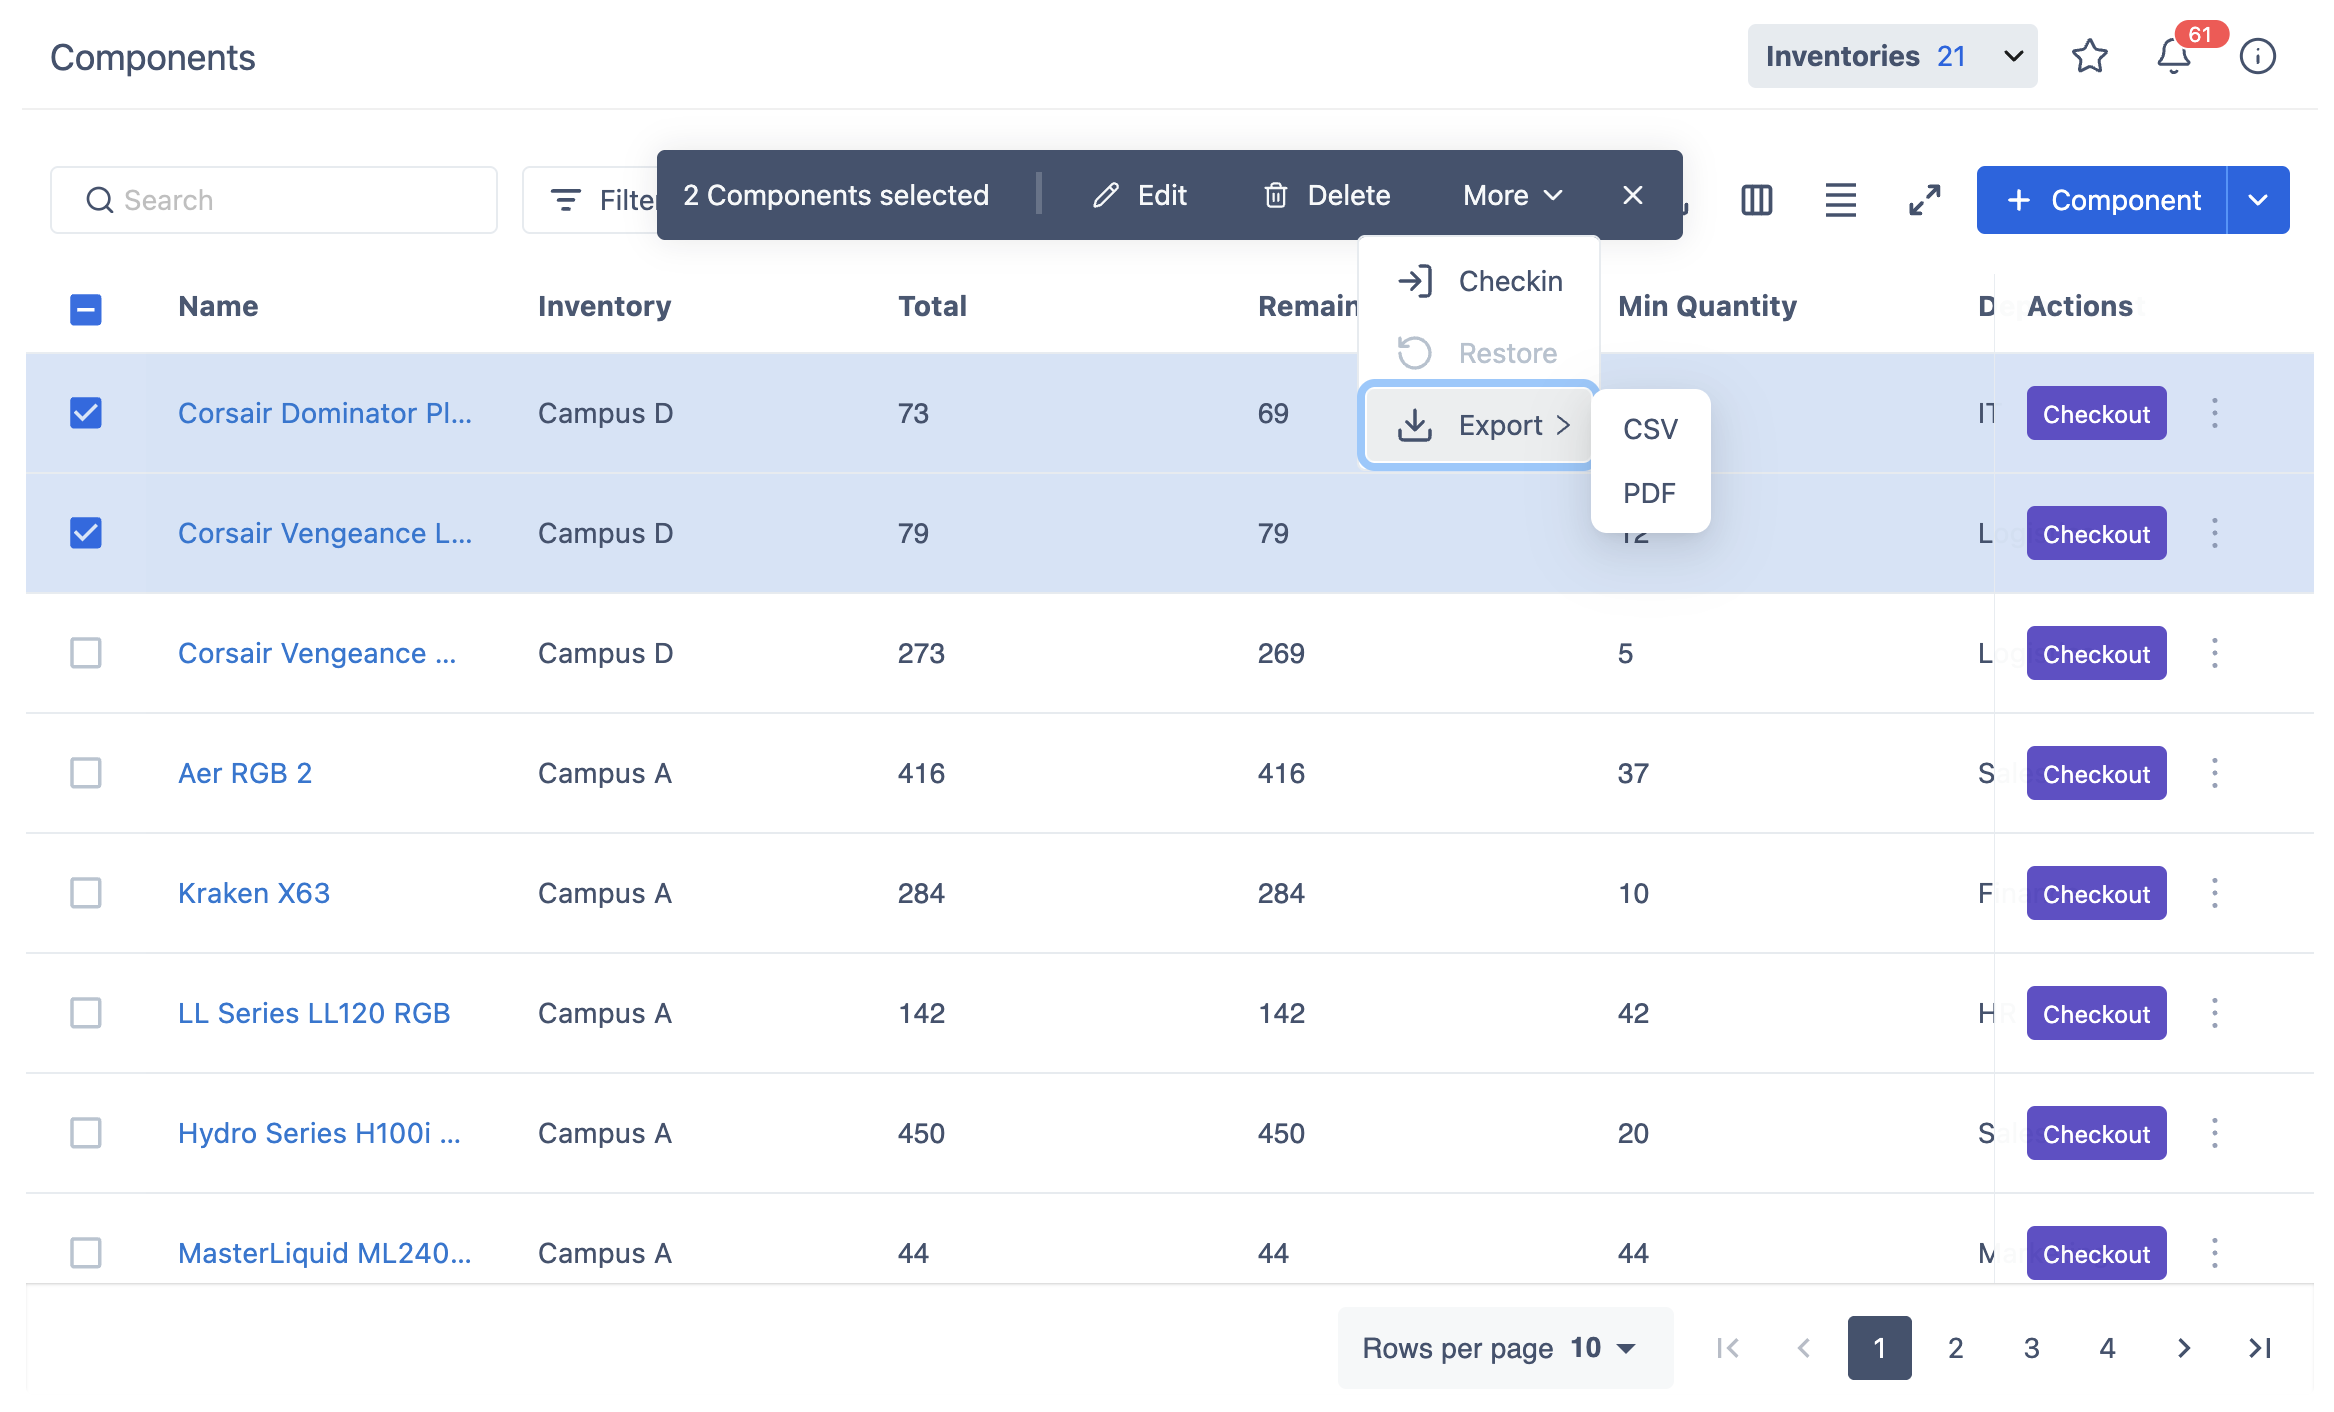Click the row density lines icon
The height and width of the screenshot is (1412, 2334).
pyautogui.click(x=1840, y=200)
